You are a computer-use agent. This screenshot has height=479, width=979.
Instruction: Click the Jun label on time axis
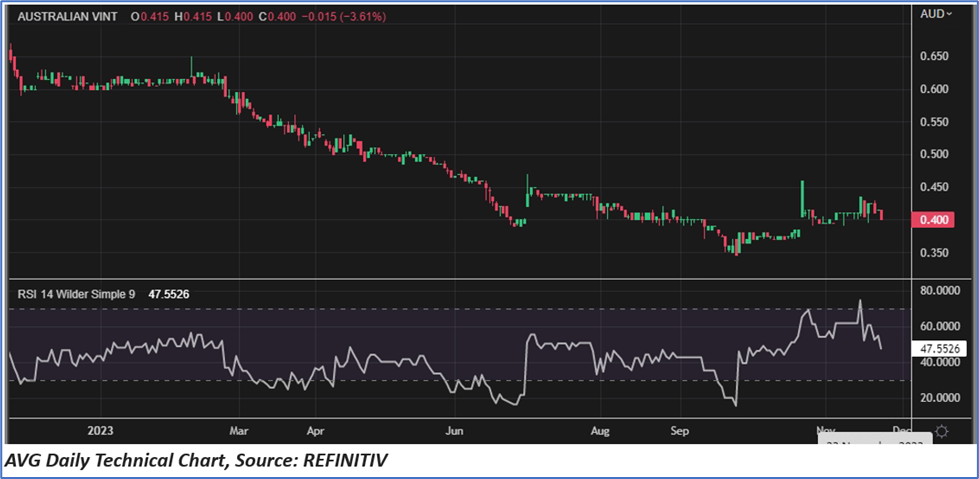455,431
